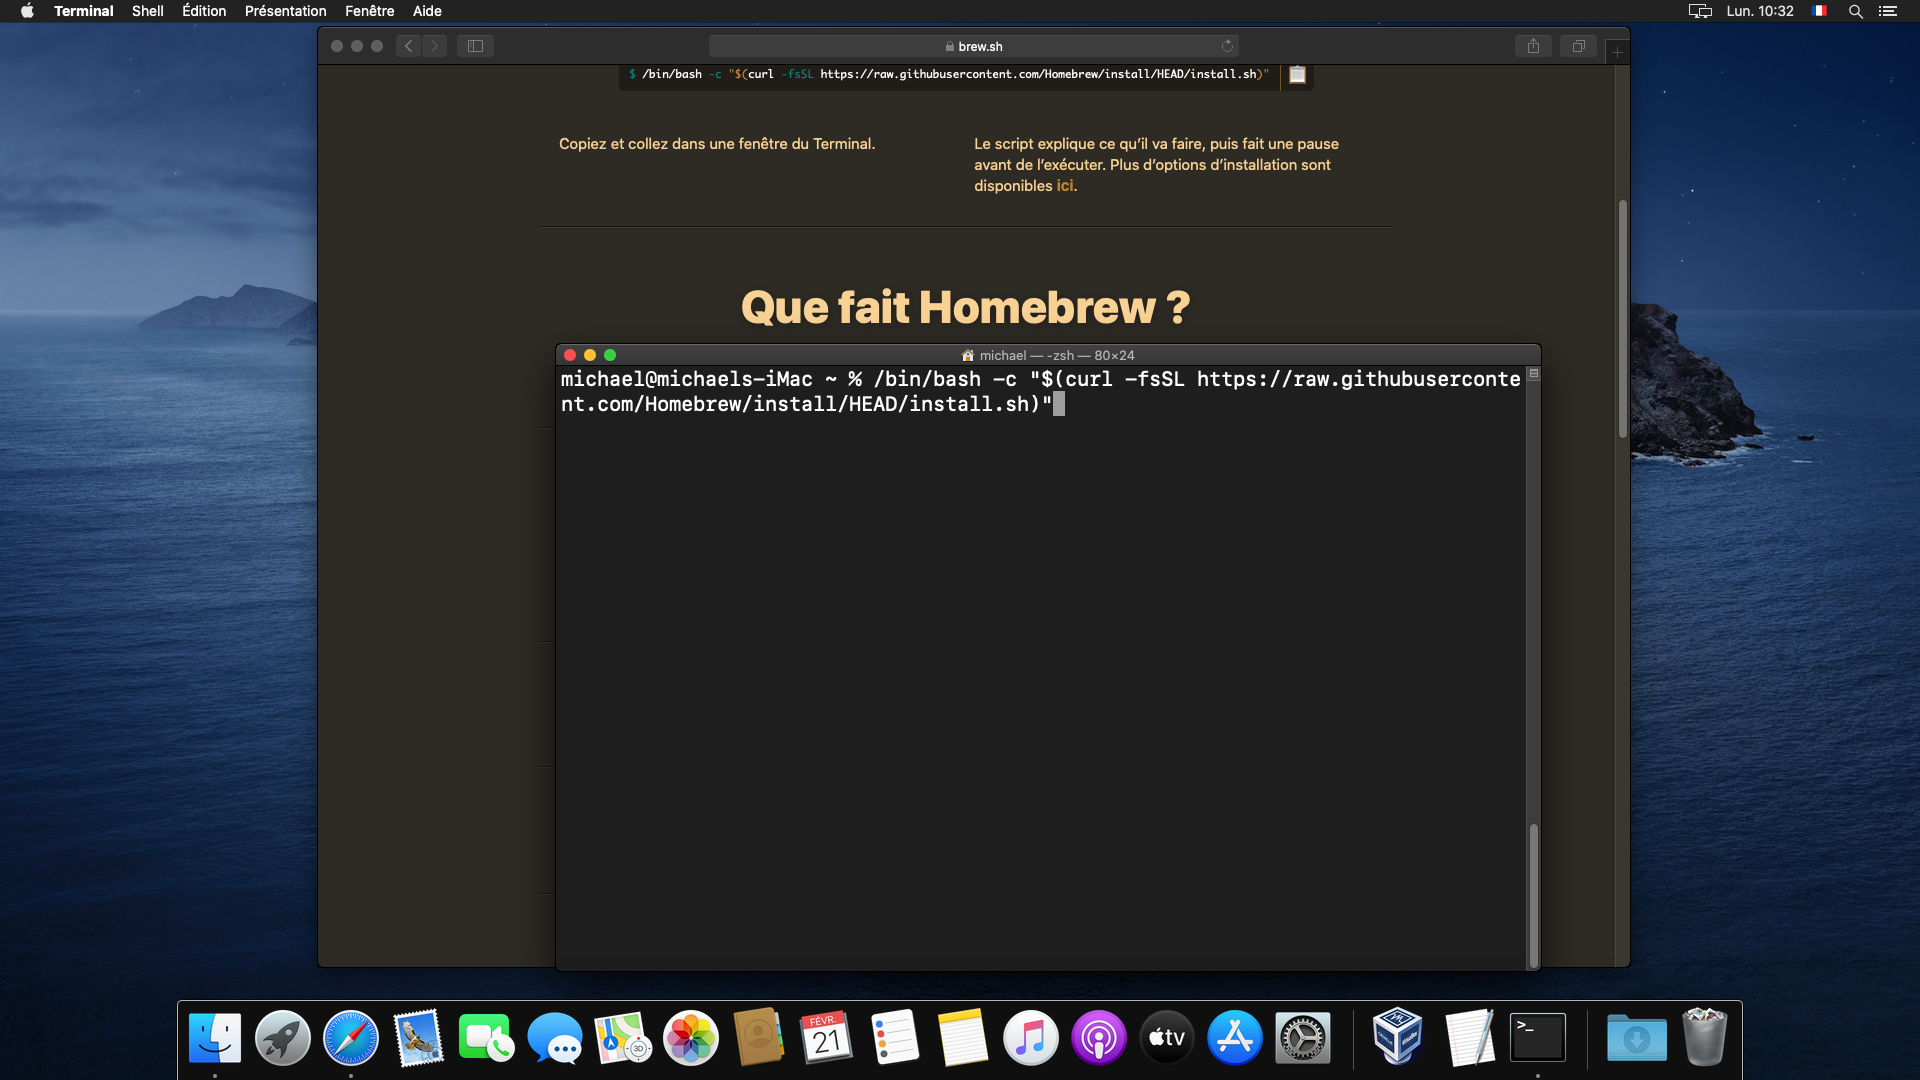Open the Trash from the Dock

(1705, 1037)
